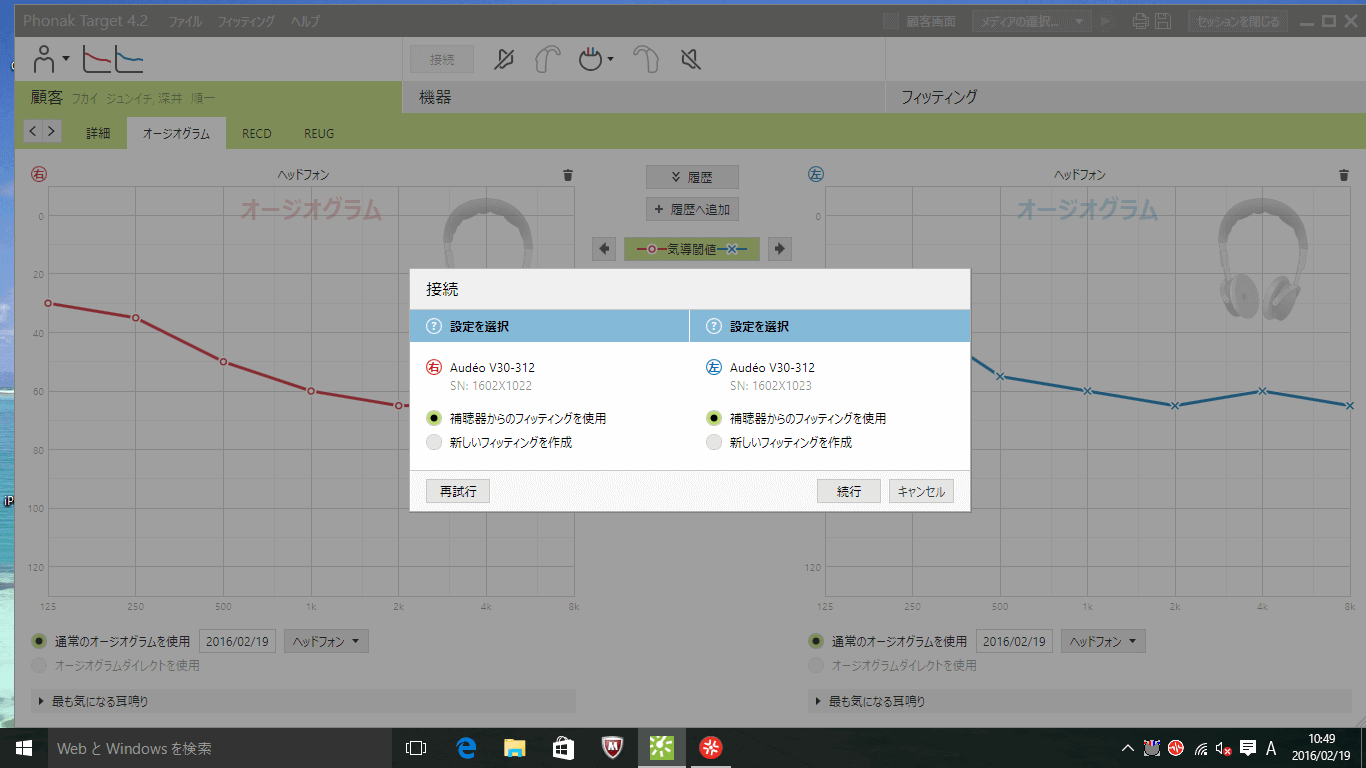Delete left audiogram with trash icon

1343,175
